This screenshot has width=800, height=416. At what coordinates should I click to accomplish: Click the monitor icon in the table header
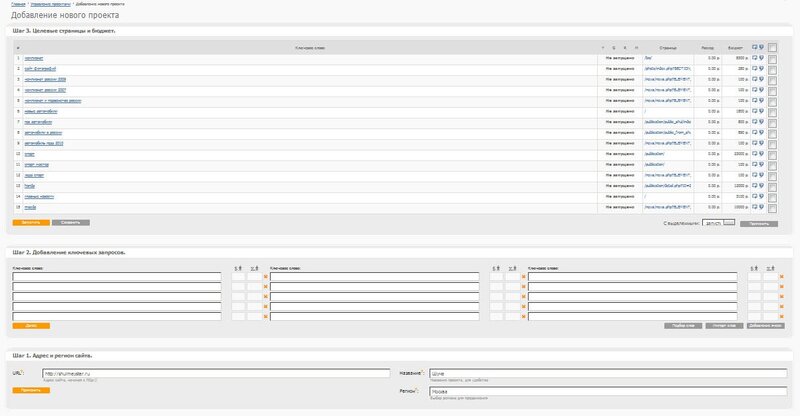755,47
